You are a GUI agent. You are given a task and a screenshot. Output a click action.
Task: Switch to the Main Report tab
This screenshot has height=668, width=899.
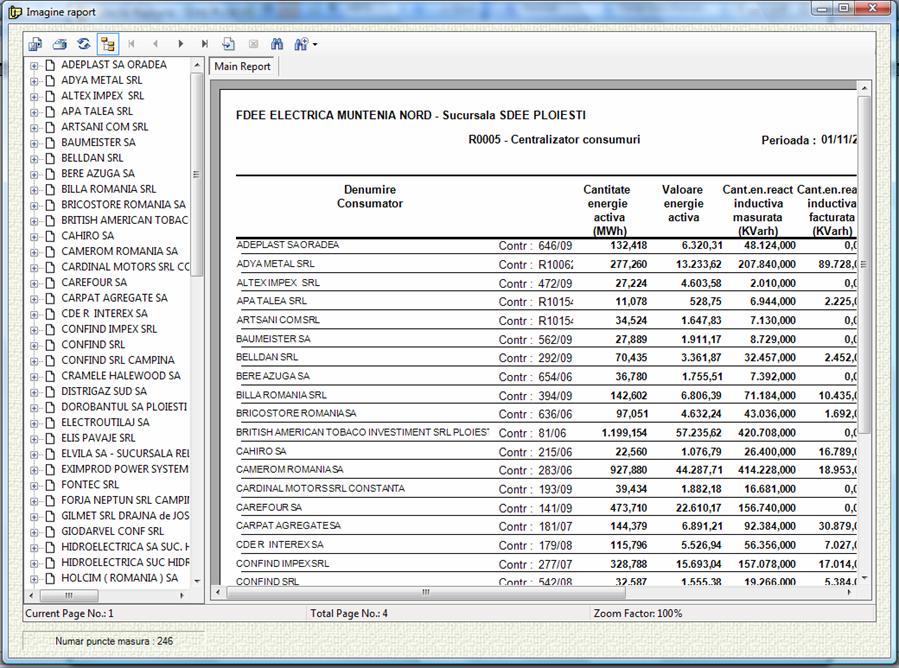pyautogui.click(x=242, y=67)
